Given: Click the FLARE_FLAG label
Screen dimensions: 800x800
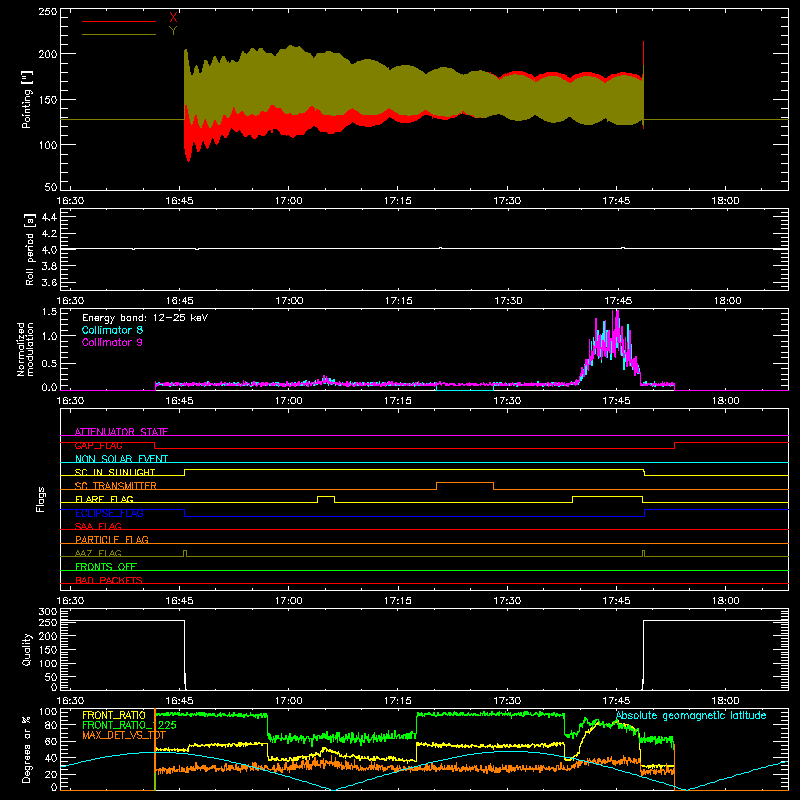Looking at the screenshot, I should coord(104,499).
